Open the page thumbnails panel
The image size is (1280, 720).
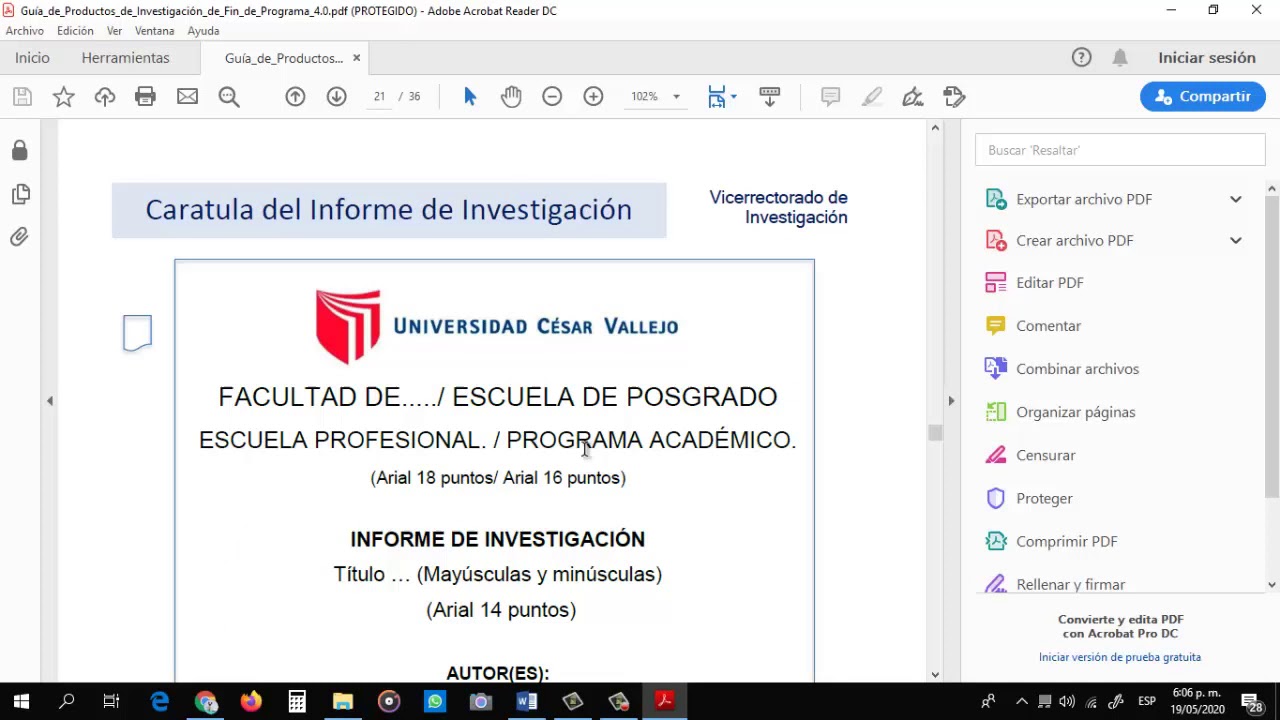pyautogui.click(x=20, y=194)
